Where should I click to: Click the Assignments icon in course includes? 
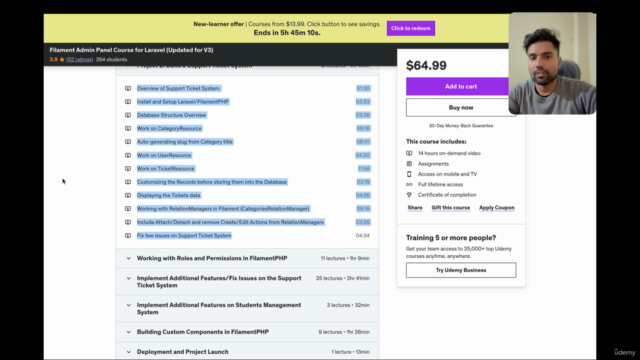click(409, 164)
